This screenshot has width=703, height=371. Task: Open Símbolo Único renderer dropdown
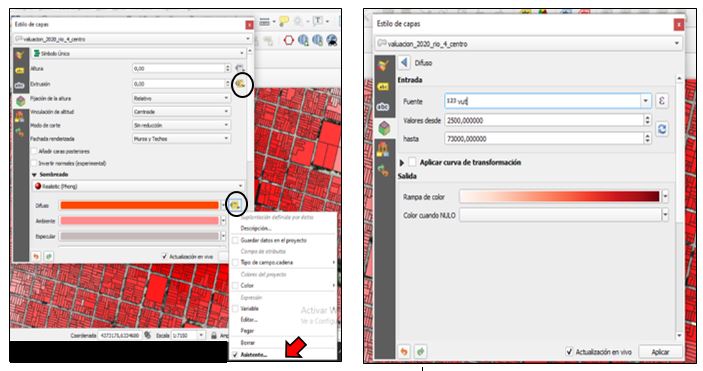click(x=139, y=53)
